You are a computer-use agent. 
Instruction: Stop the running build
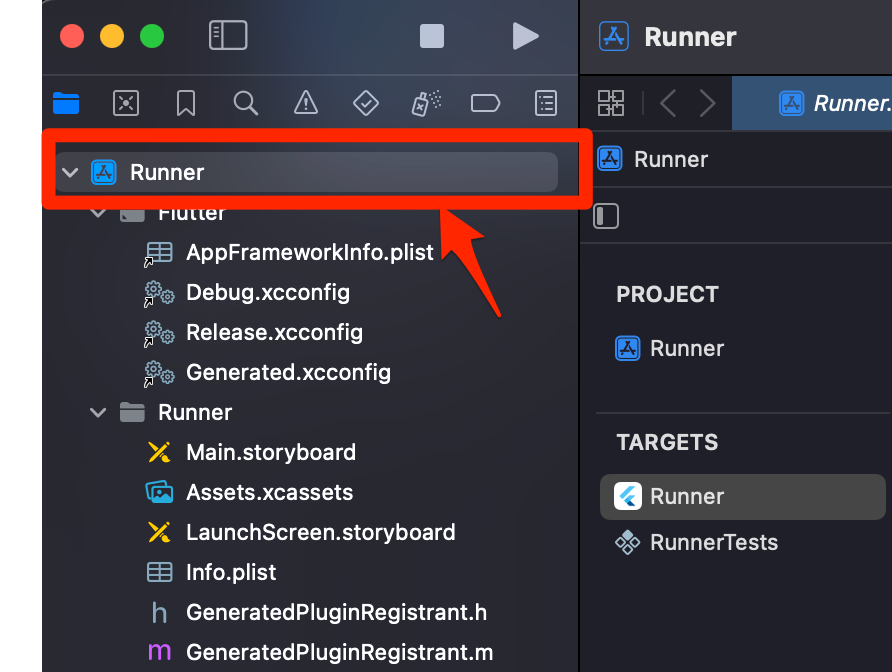432,36
